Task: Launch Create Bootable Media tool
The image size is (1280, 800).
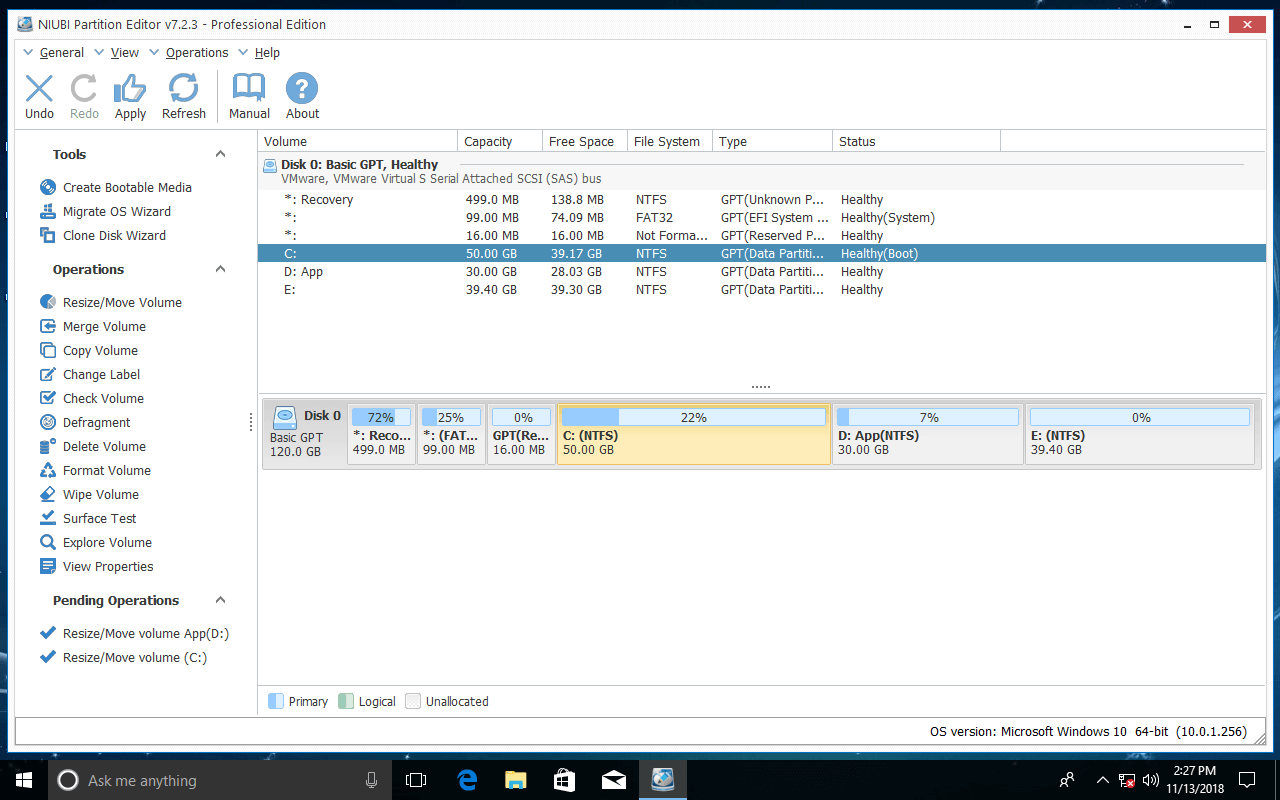Action: pyautogui.click(x=127, y=187)
